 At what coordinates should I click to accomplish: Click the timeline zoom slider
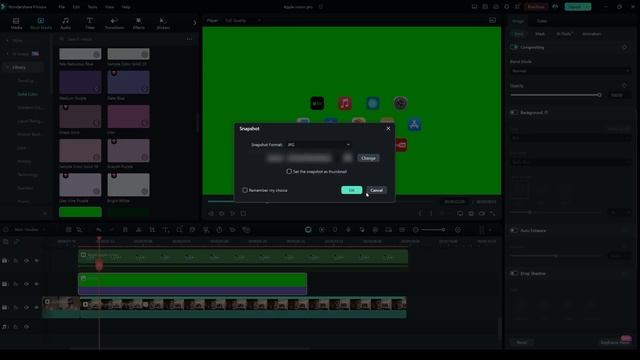pos(433,230)
